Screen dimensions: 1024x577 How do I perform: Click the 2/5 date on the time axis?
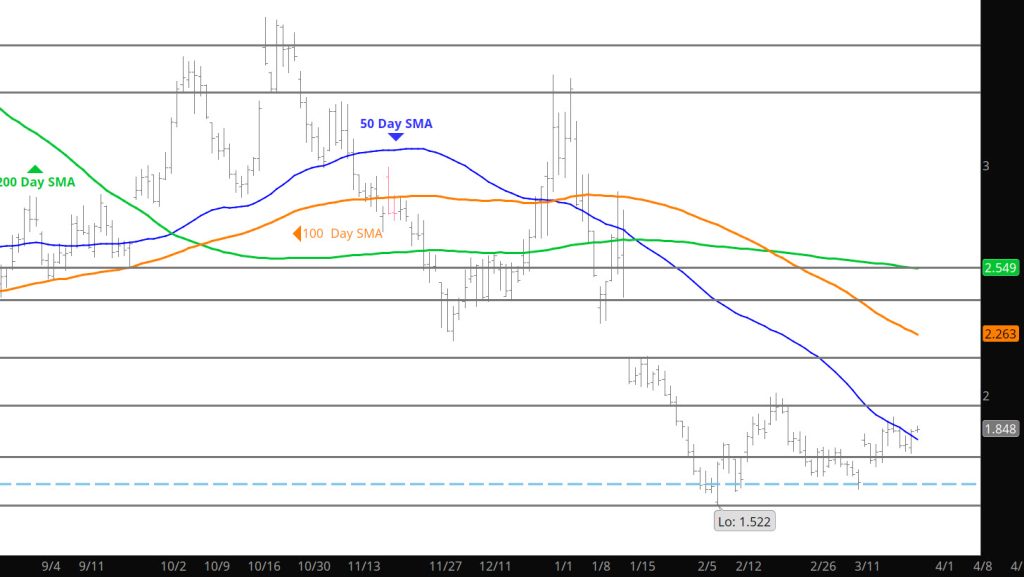click(706, 565)
